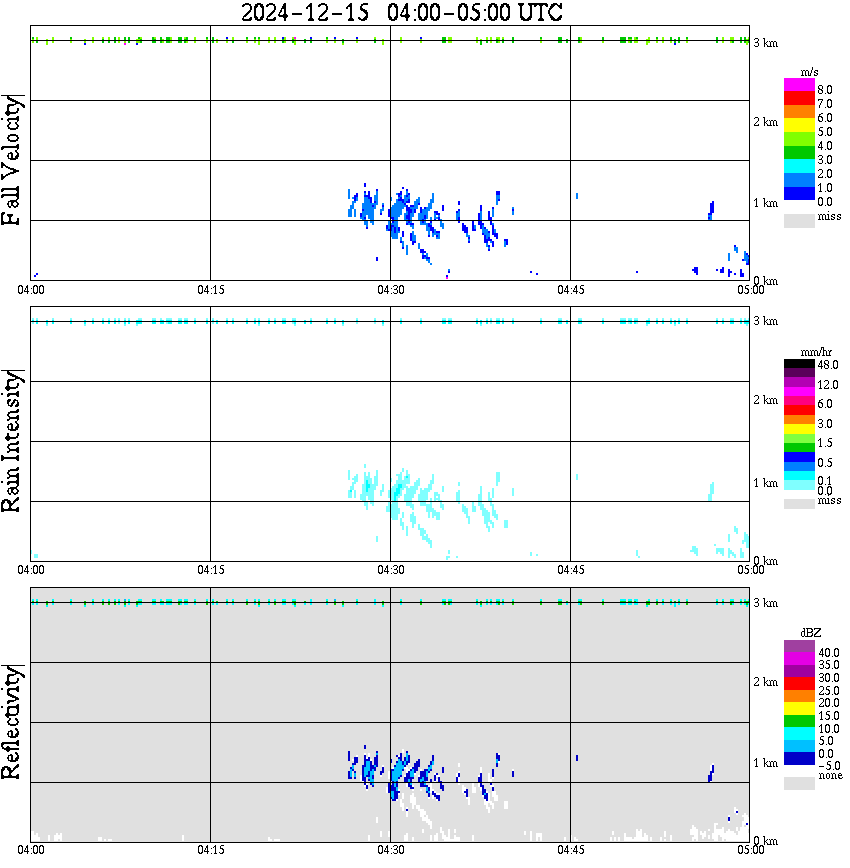
Task: Pick the orange 3.0 mm/hr swatch
Action: [799, 419]
